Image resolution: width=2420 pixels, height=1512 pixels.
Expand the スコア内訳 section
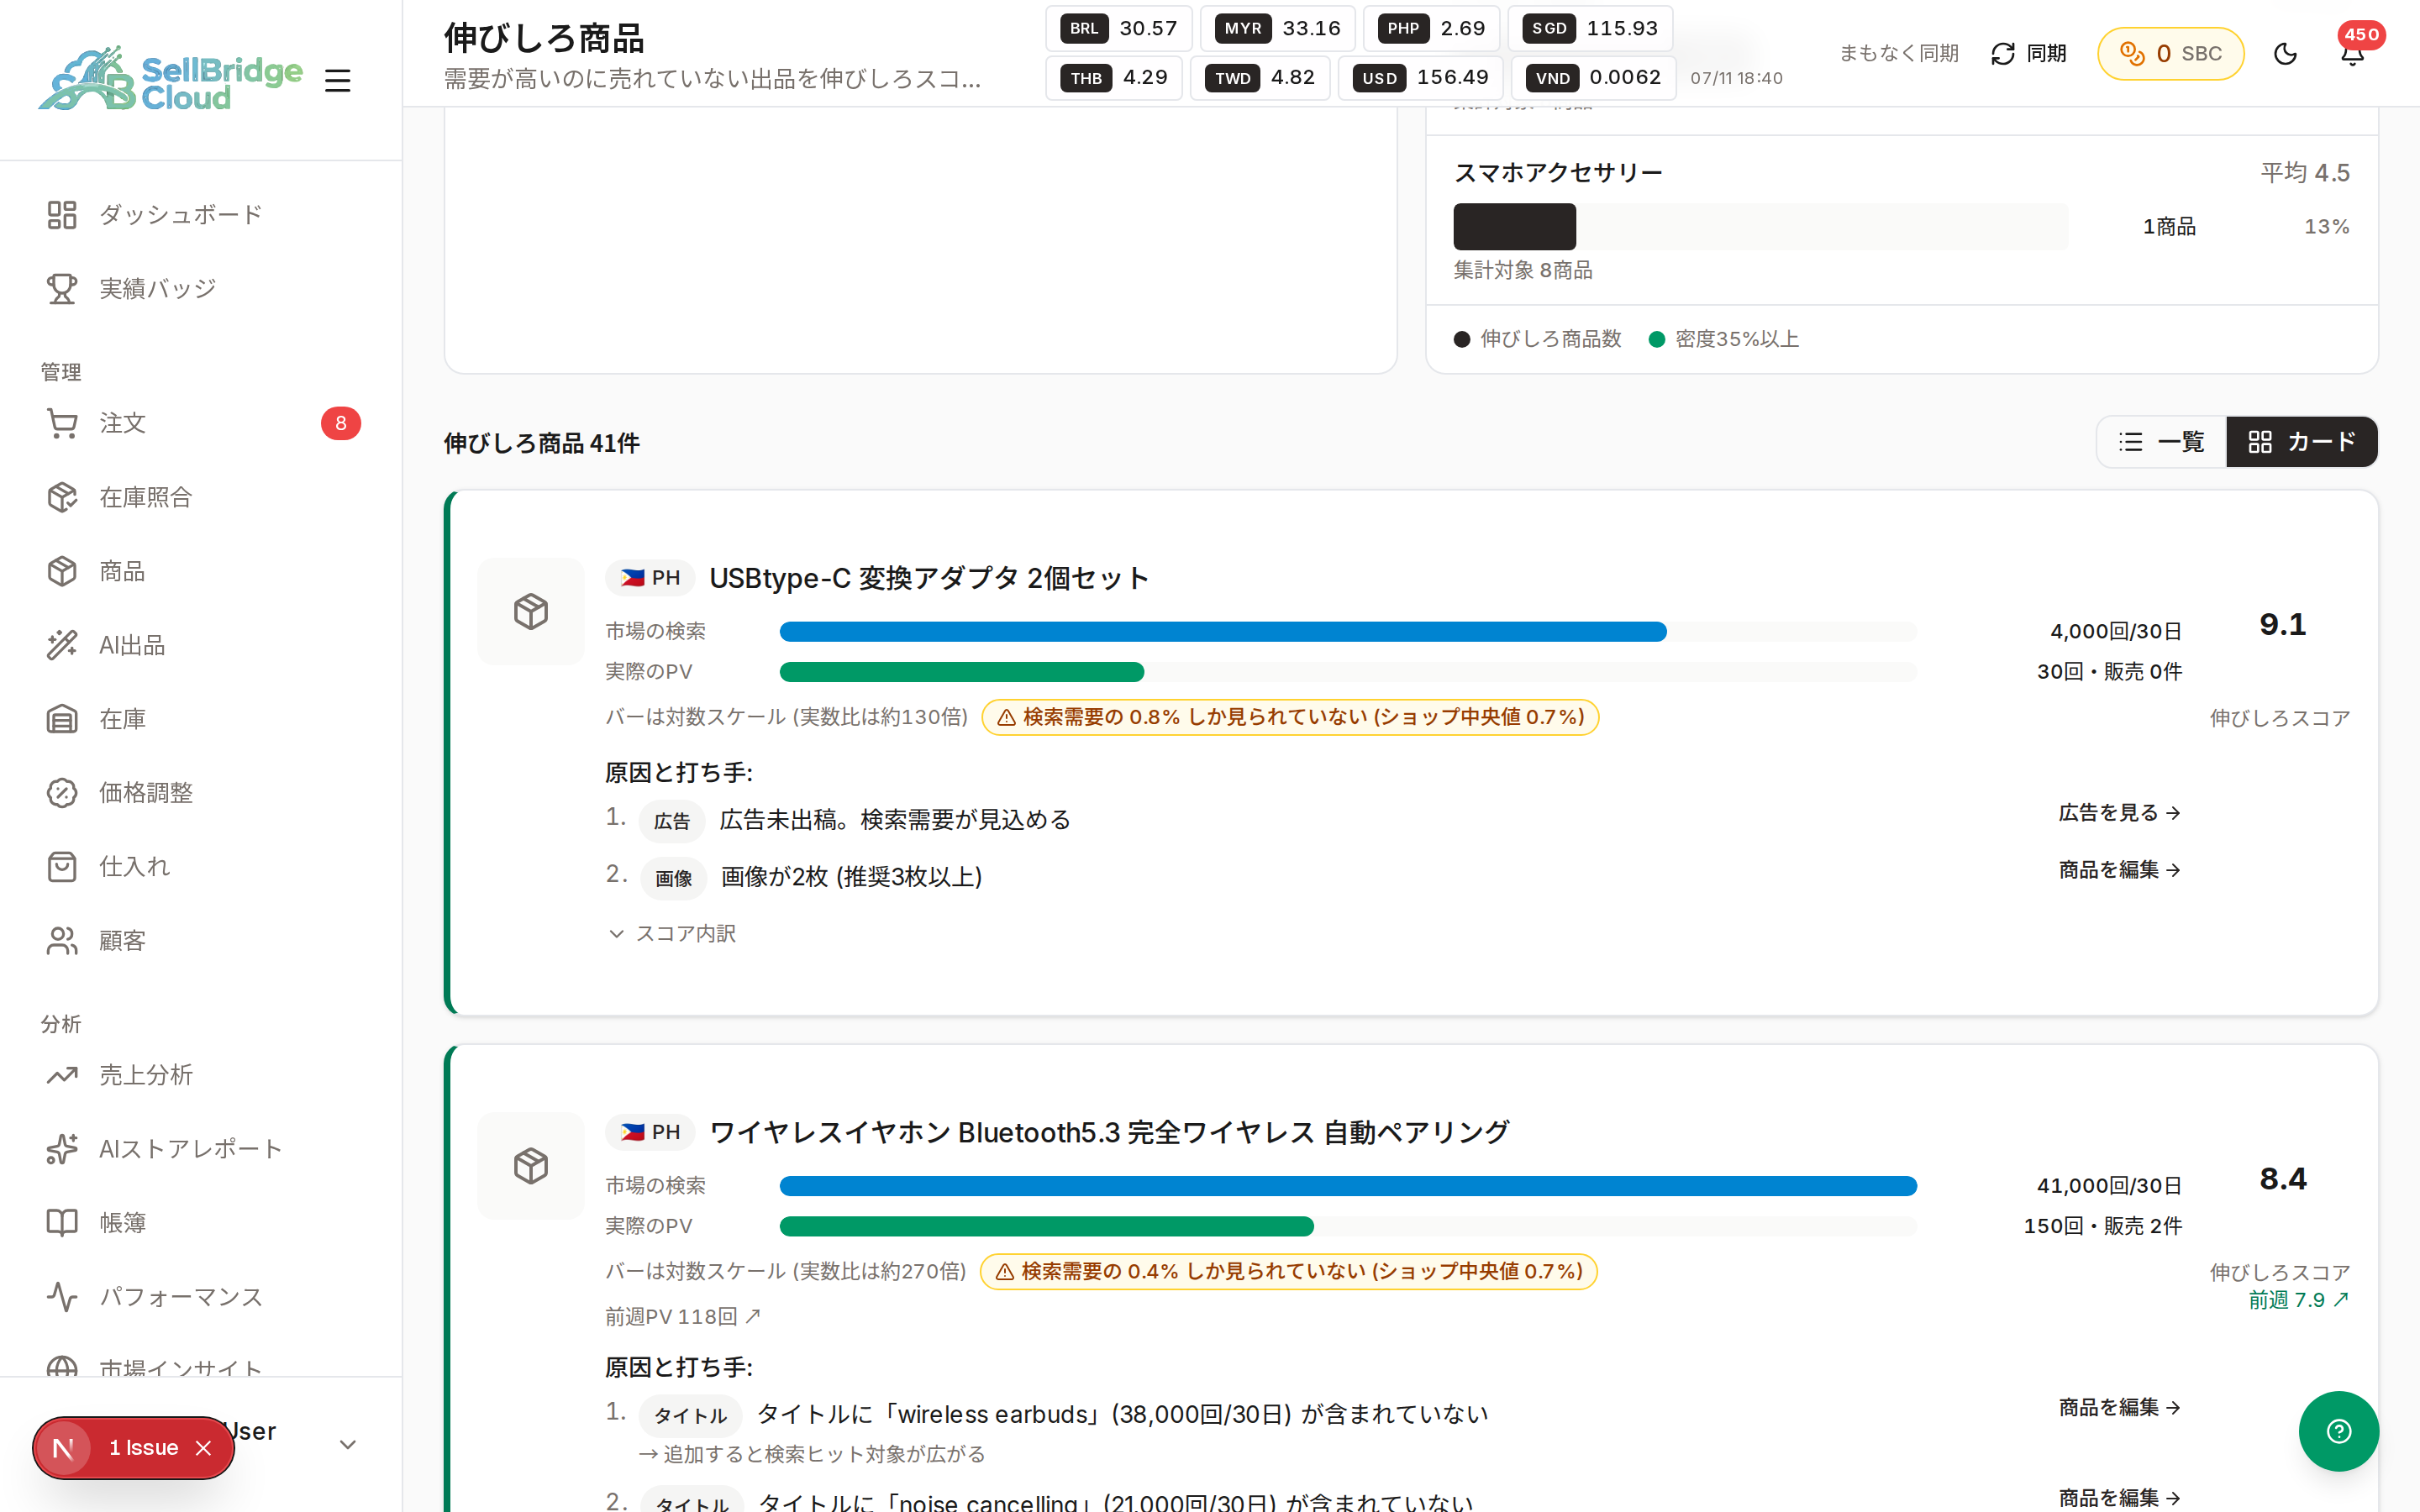[x=672, y=933]
